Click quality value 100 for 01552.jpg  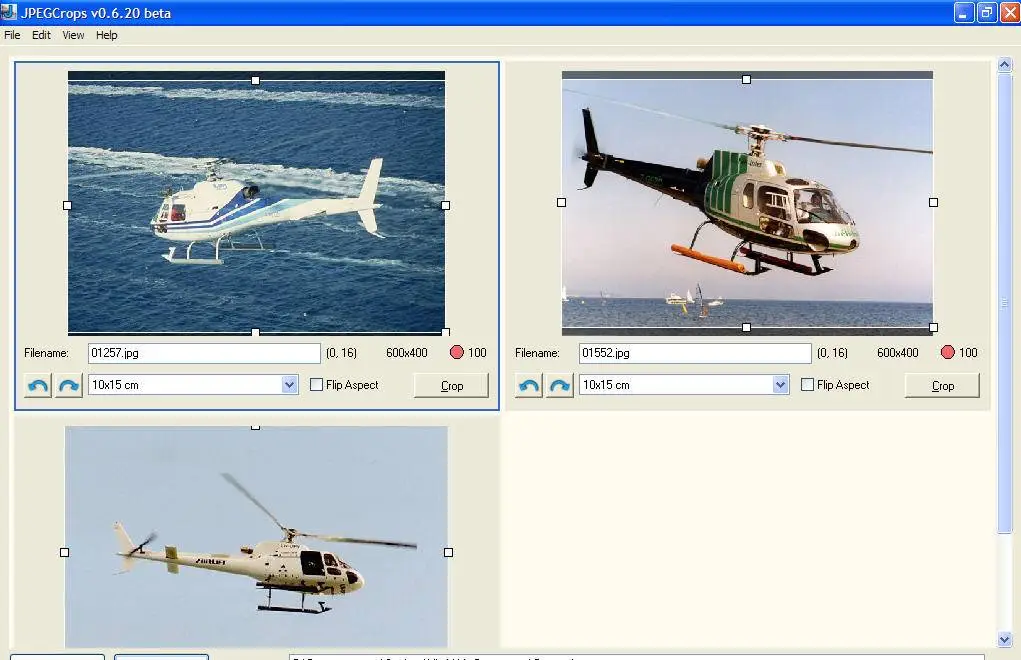[x=968, y=353]
